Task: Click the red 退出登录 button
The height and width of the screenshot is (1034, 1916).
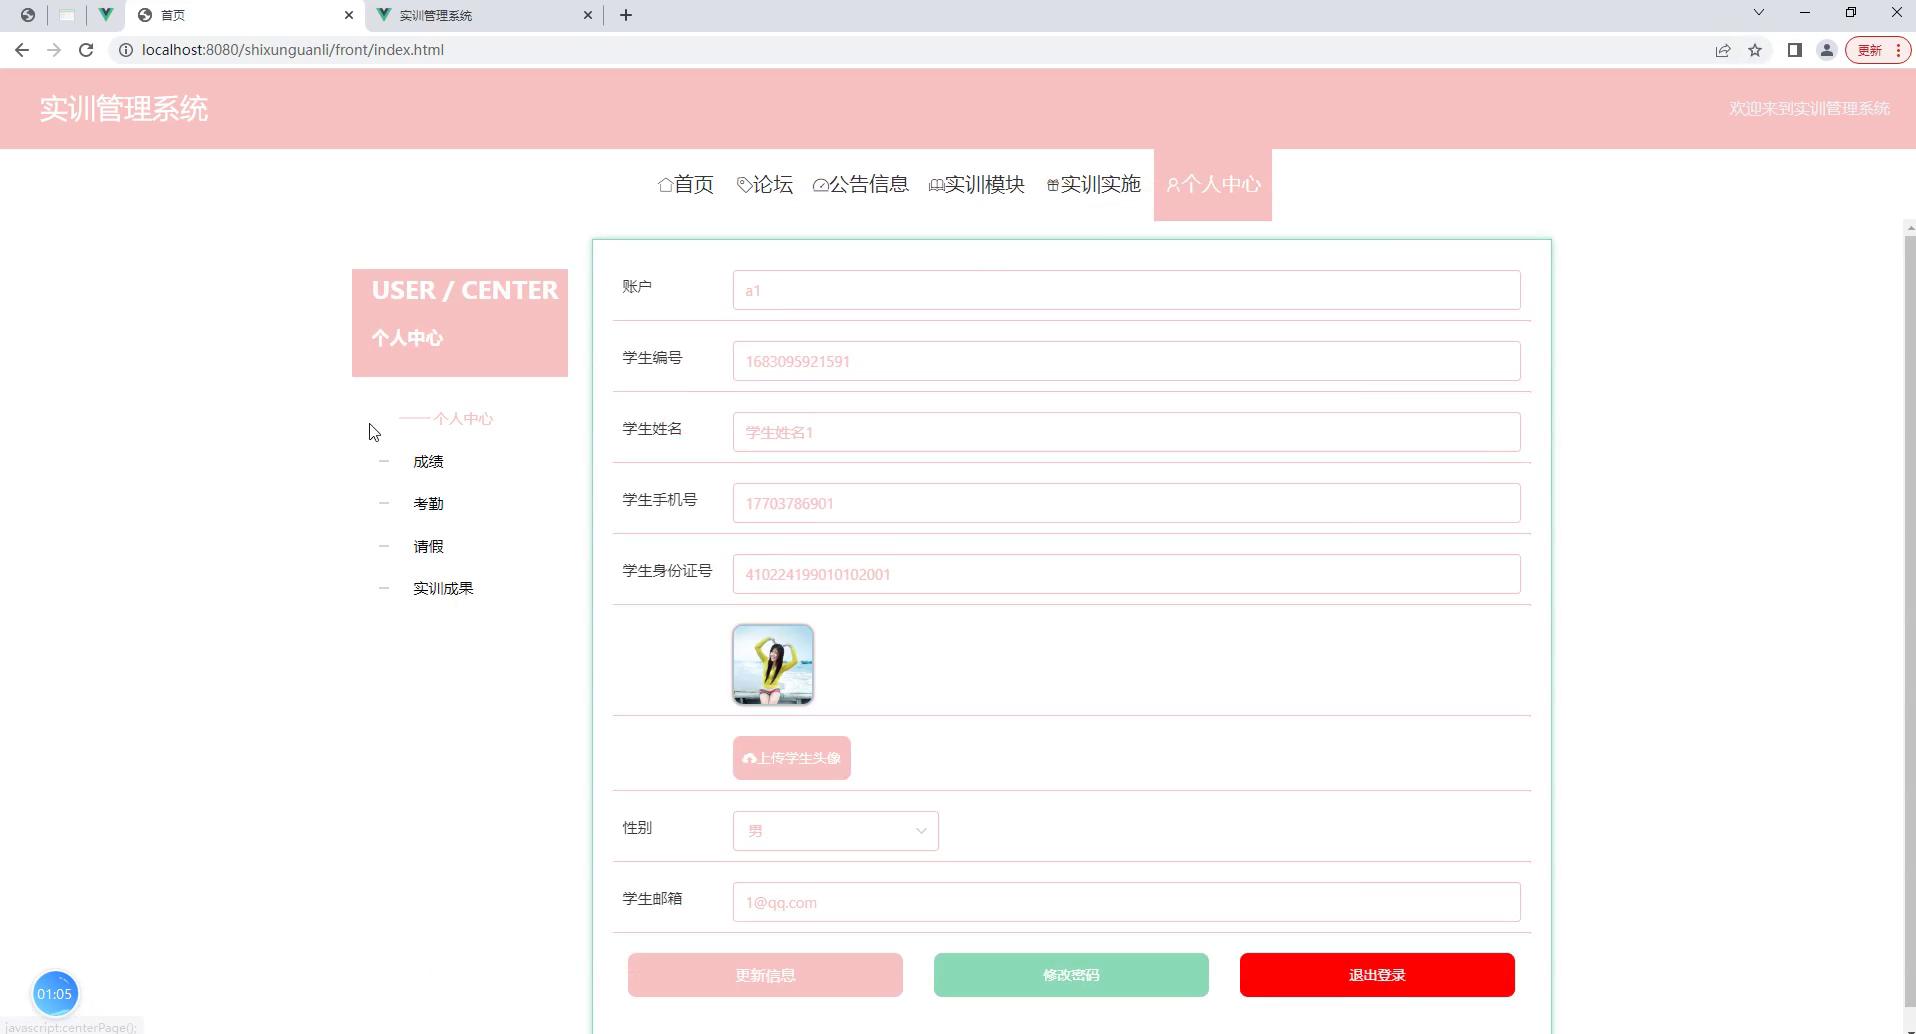Action: point(1377,975)
